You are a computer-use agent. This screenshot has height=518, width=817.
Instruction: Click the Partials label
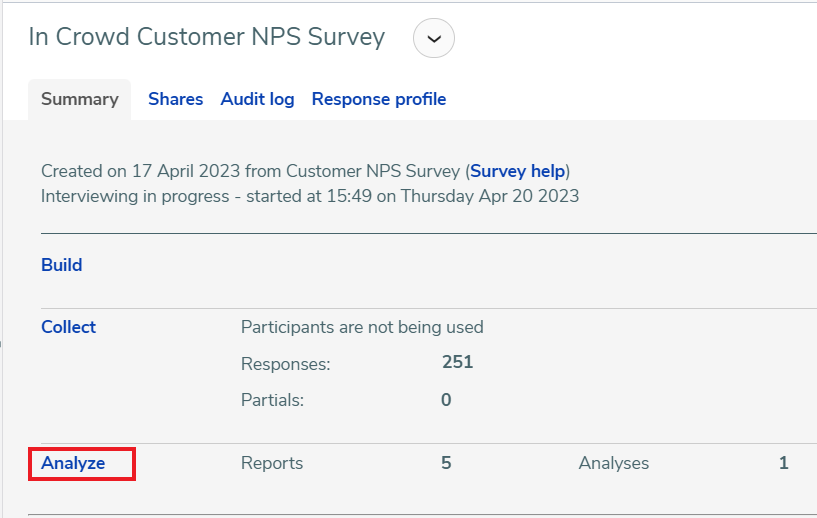tap(272, 400)
